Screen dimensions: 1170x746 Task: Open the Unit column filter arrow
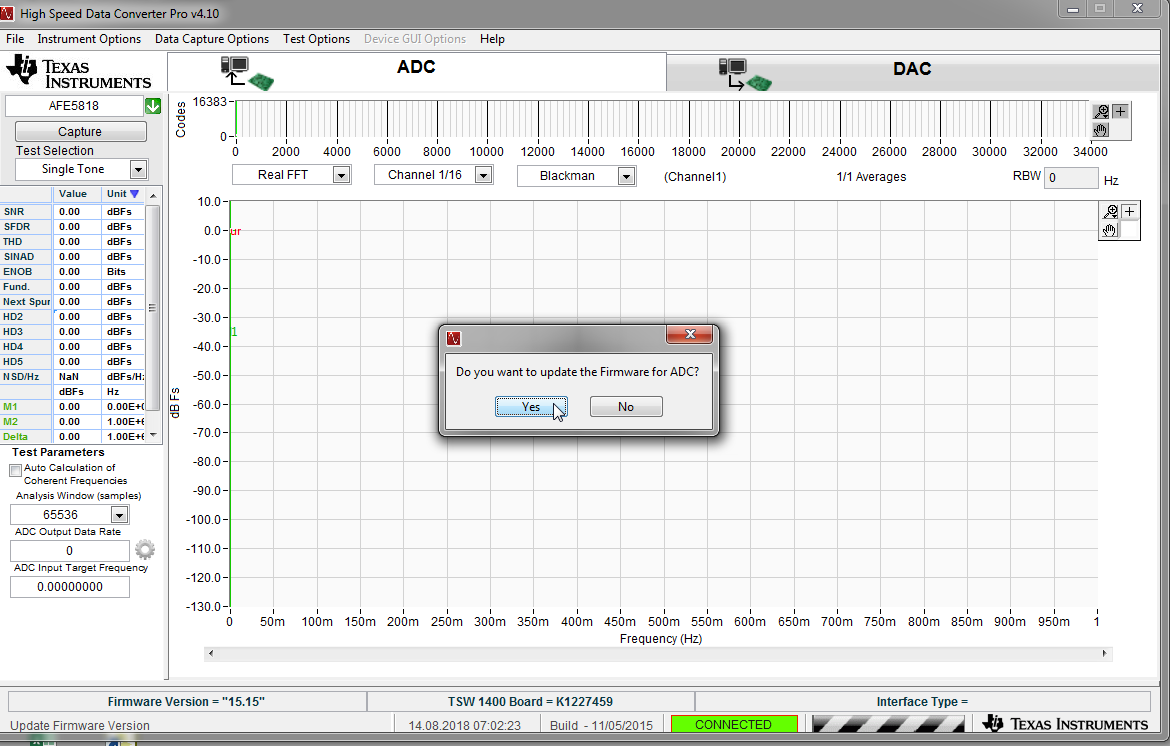click(x=134, y=194)
